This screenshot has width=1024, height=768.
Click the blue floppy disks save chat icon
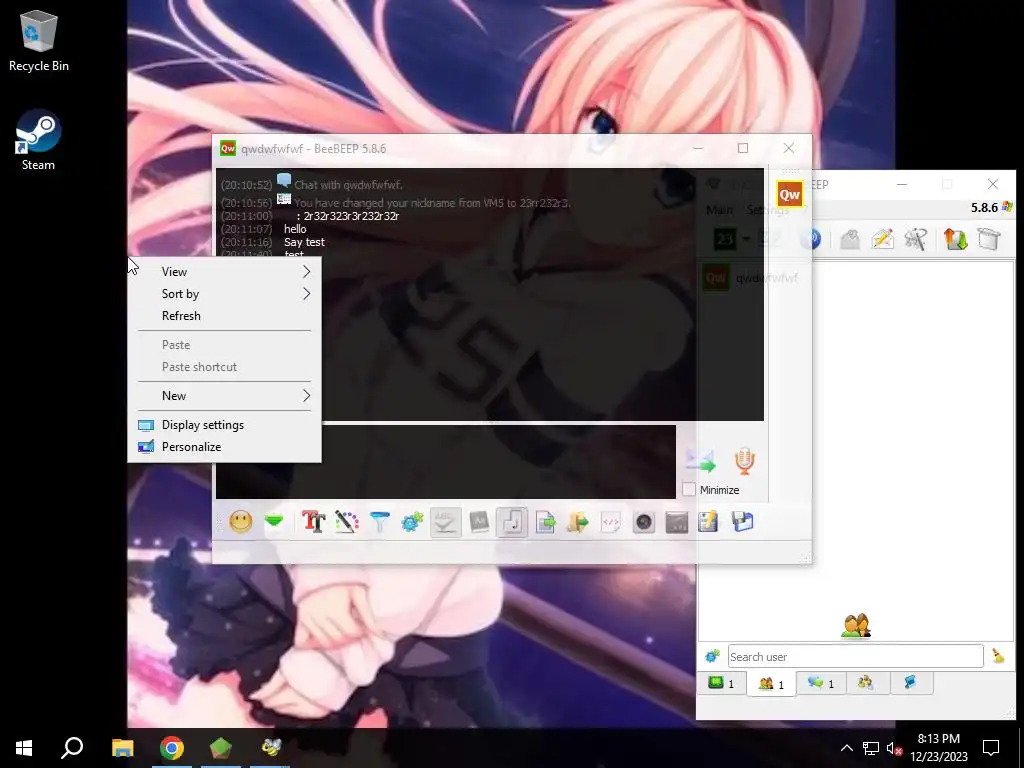click(x=743, y=522)
